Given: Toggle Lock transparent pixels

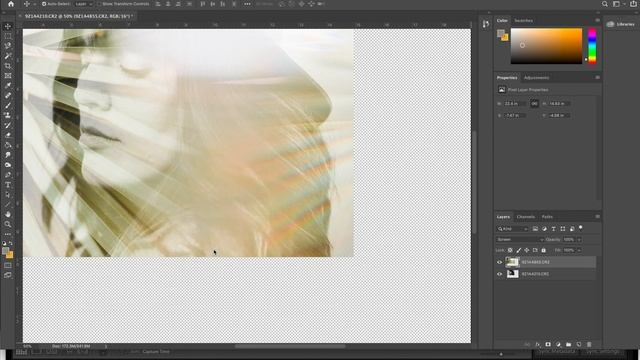Looking at the screenshot, I should 510,250.
